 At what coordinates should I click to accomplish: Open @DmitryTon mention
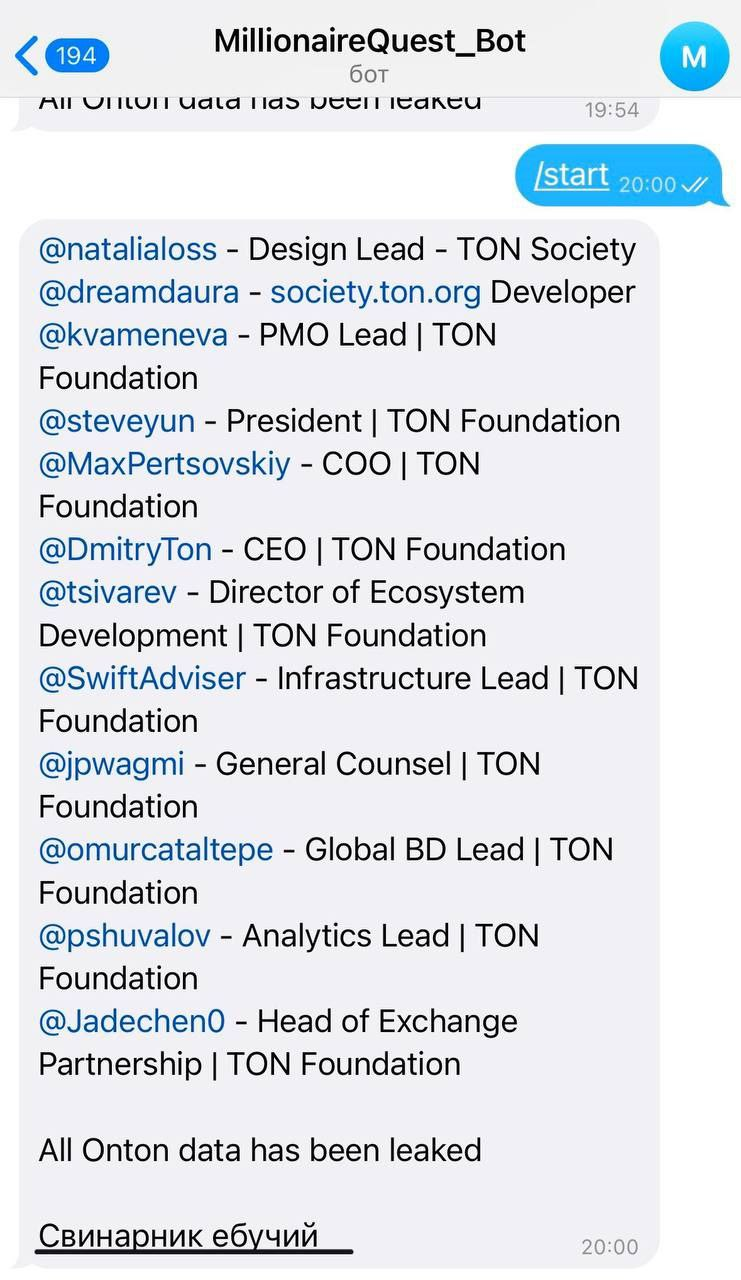[x=125, y=550]
